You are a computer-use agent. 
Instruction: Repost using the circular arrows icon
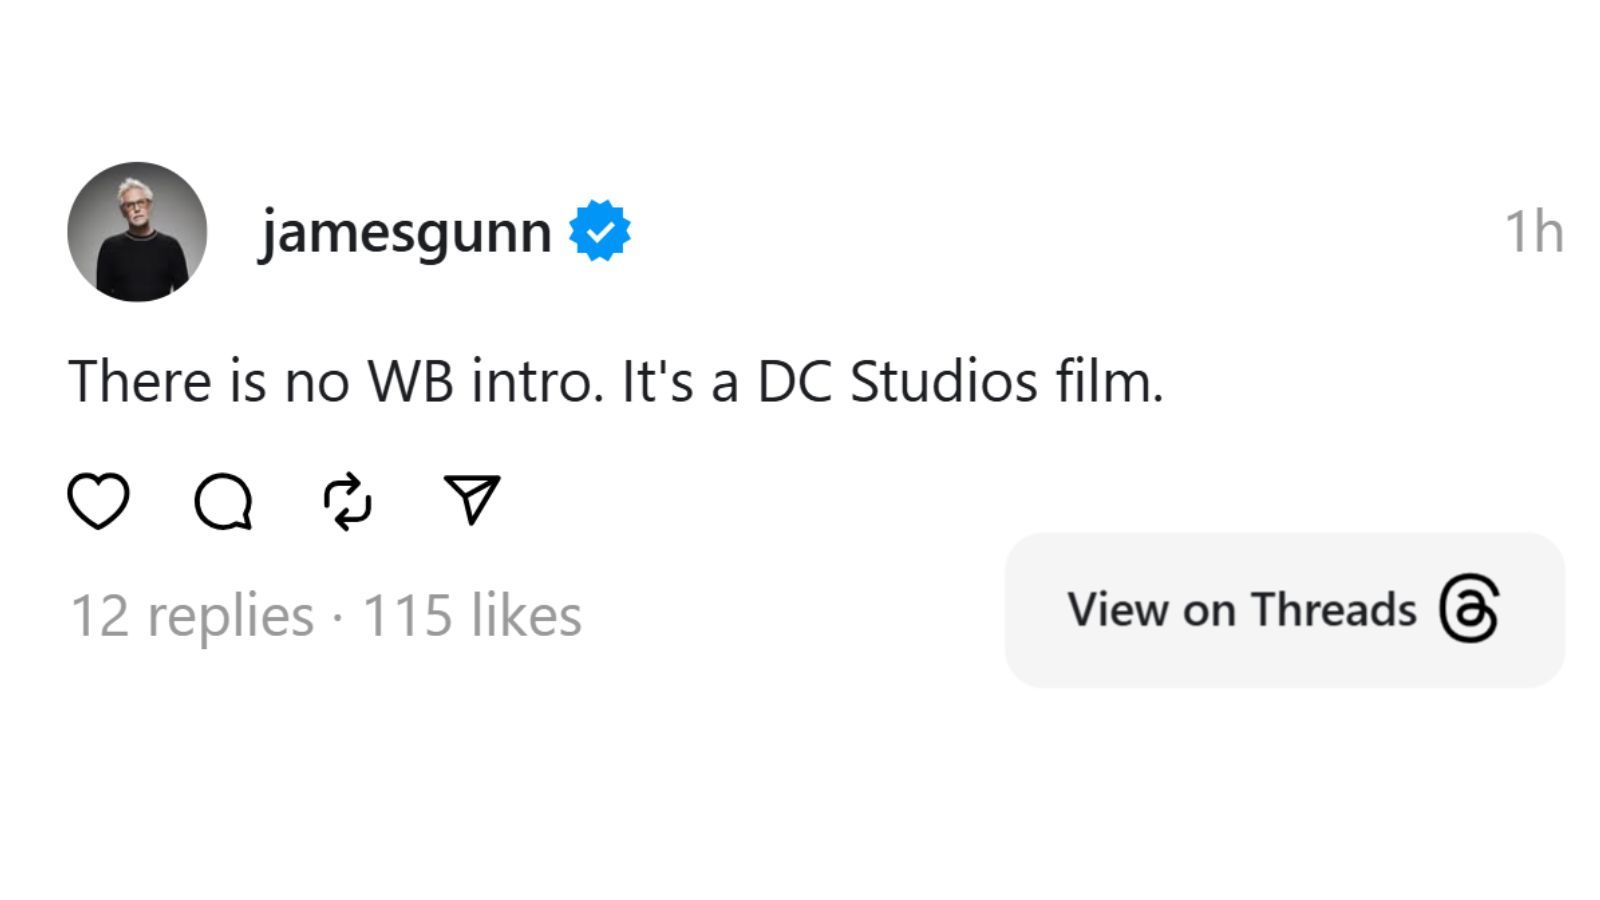pos(348,500)
